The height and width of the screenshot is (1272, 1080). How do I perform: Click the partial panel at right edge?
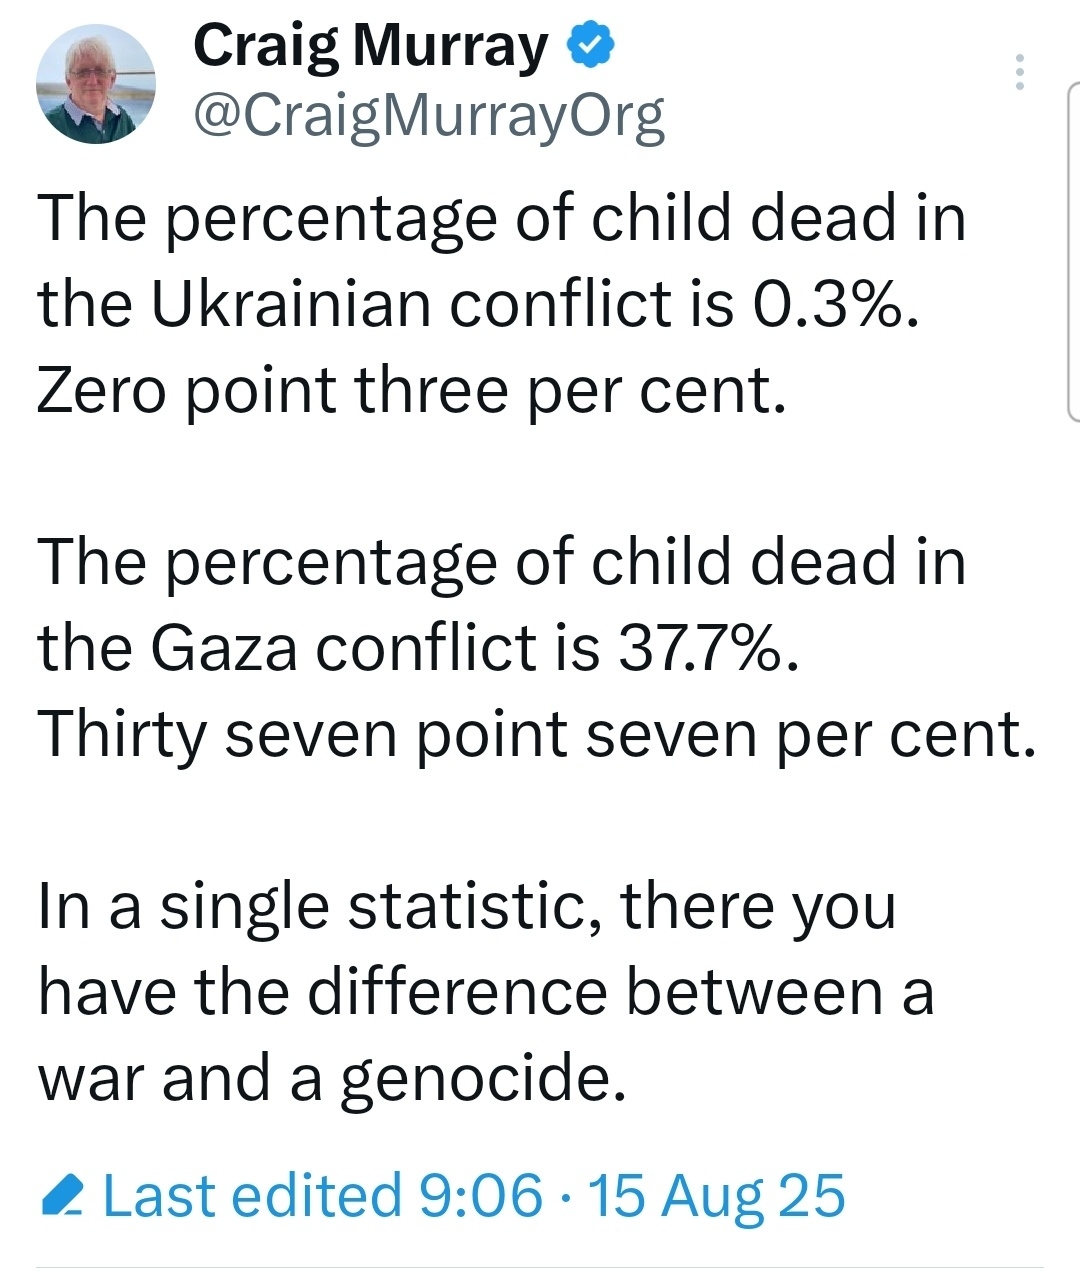point(1073,250)
